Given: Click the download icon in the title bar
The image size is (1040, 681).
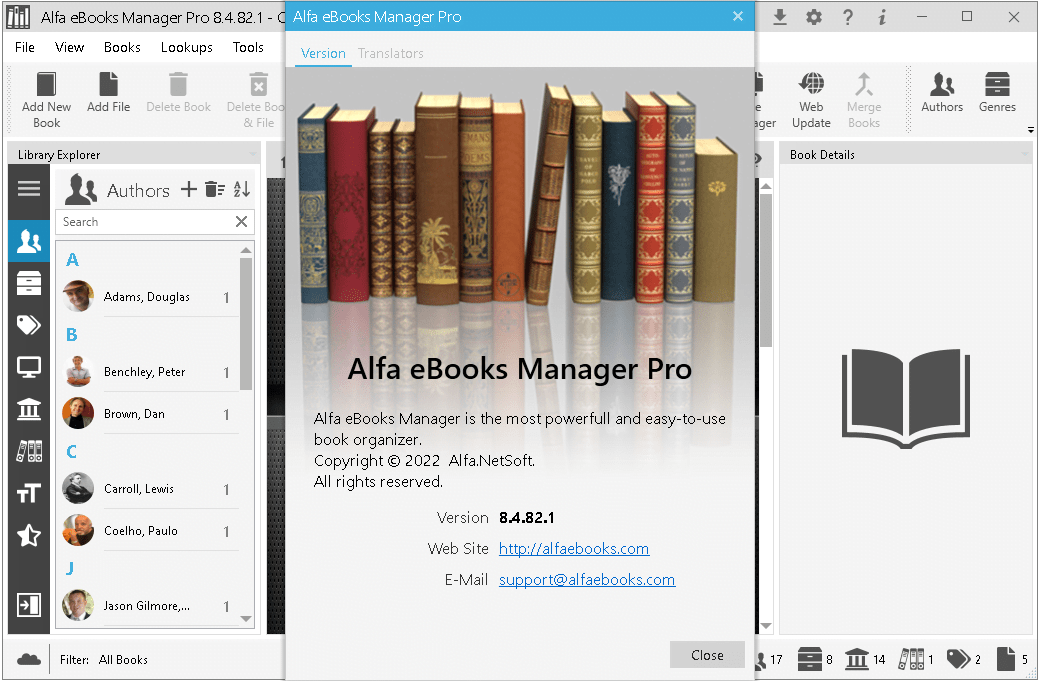Looking at the screenshot, I should click(780, 17).
